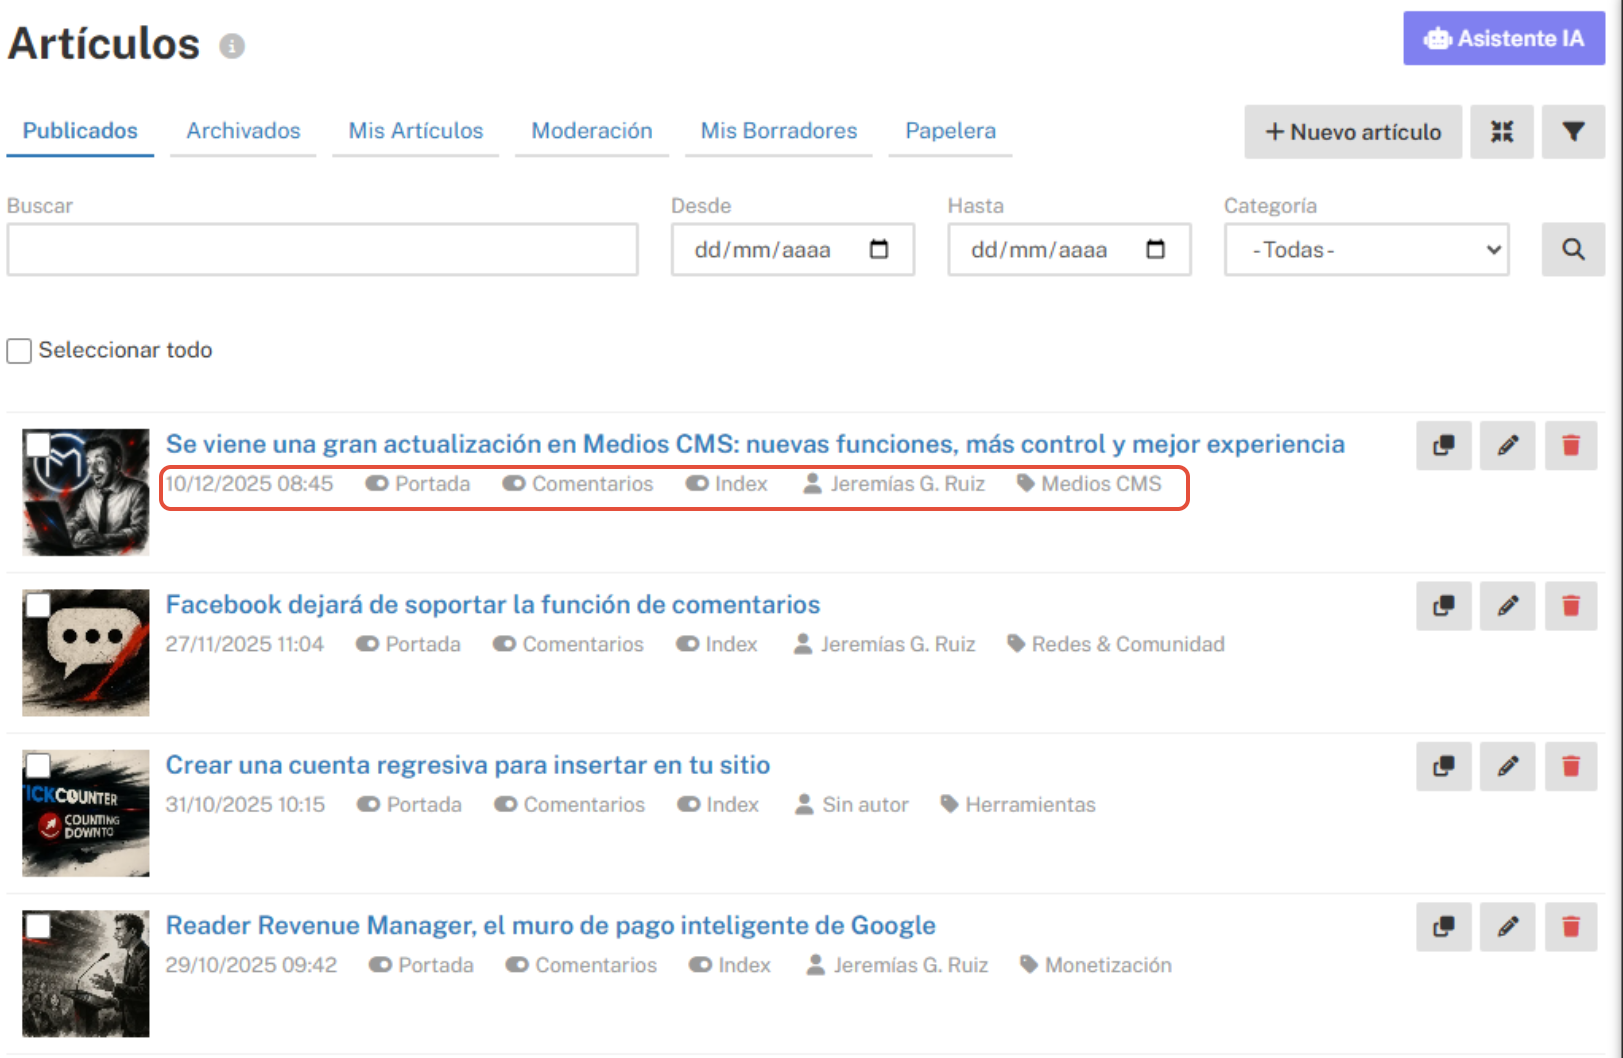Check the Seleccionar todo checkbox
The image size is (1623, 1058).
coord(19,351)
